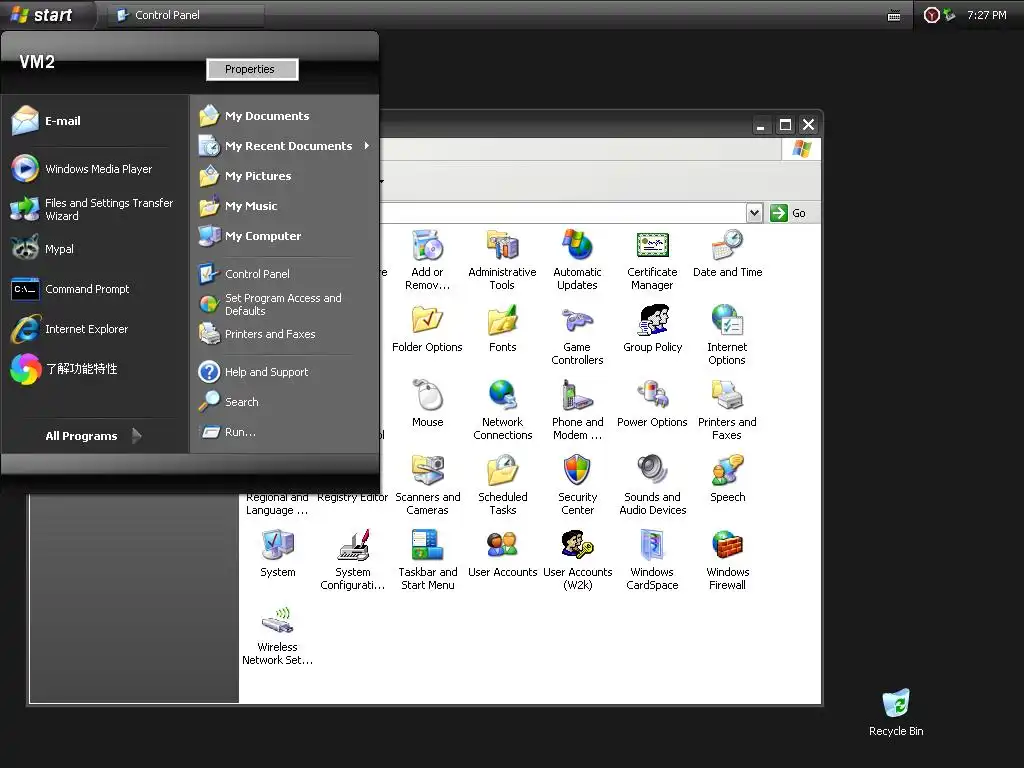This screenshot has width=1024, height=768.
Task: Open User Accounts applet
Action: (x=502, y=554)
